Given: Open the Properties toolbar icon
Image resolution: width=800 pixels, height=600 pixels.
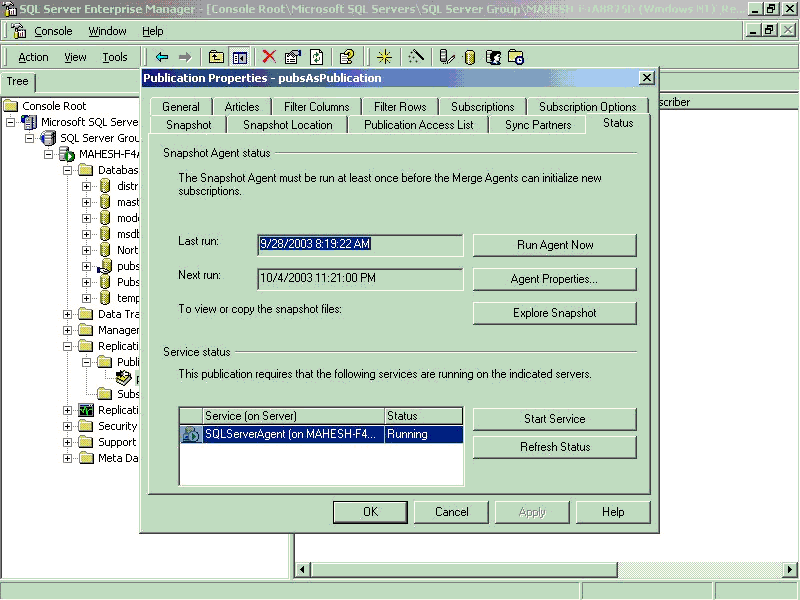Looking at the screenshot, I should tap(293, 57).
